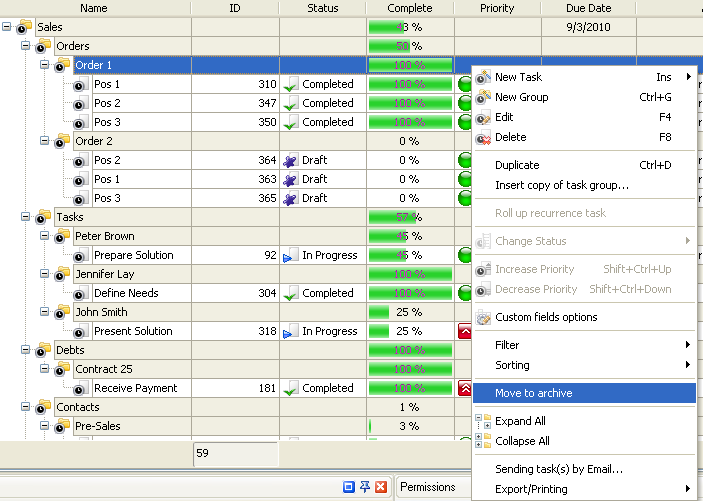Collapse the Sales tree group

pyautogui.click(x=8, y=27)
